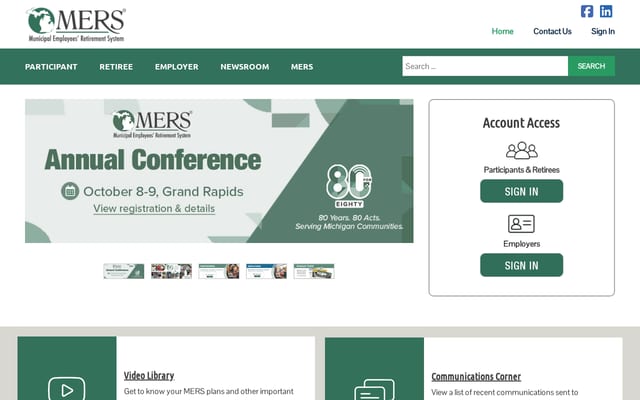This screenshot has height=400, width=640.
Task: Open the RETIREE menu
Action: pos(116,67)
